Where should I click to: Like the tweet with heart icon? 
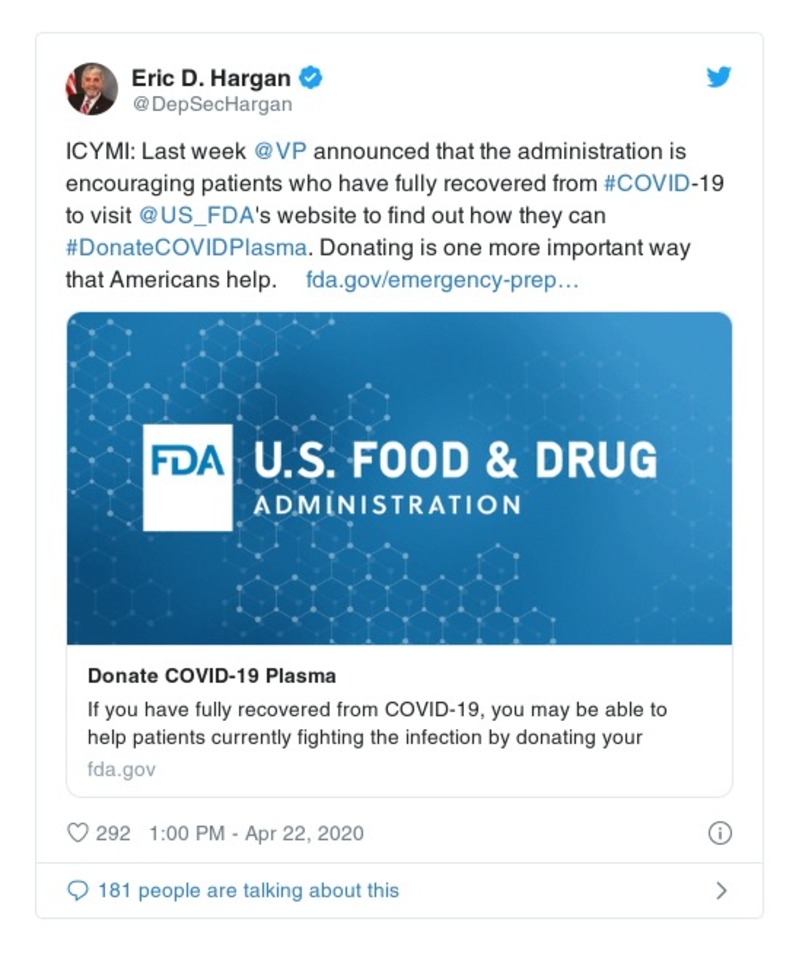tap(78, 833)
